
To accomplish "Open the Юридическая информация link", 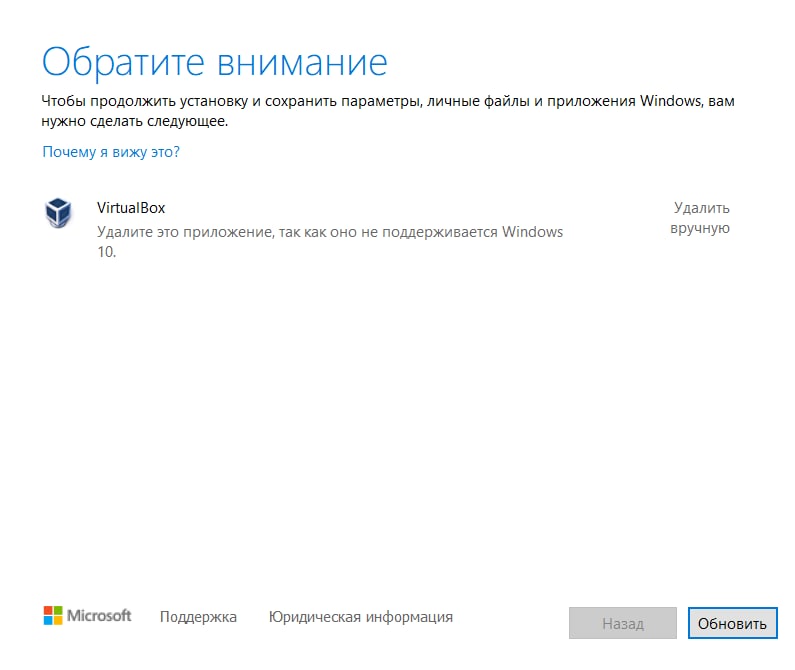I will [x=360, y=617].
